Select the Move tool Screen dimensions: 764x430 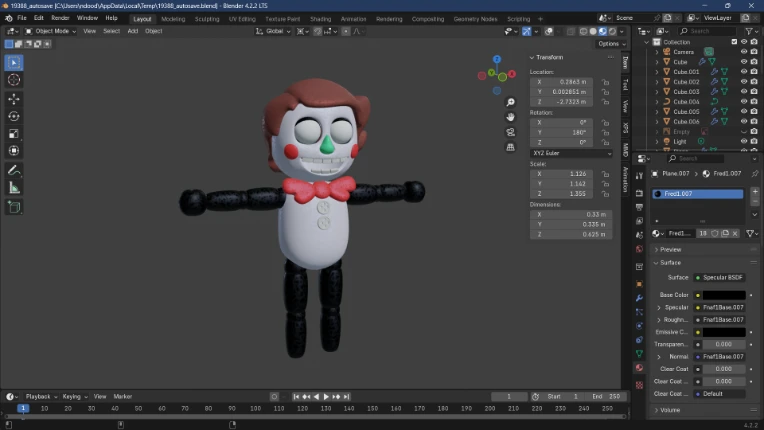[14, 99]
